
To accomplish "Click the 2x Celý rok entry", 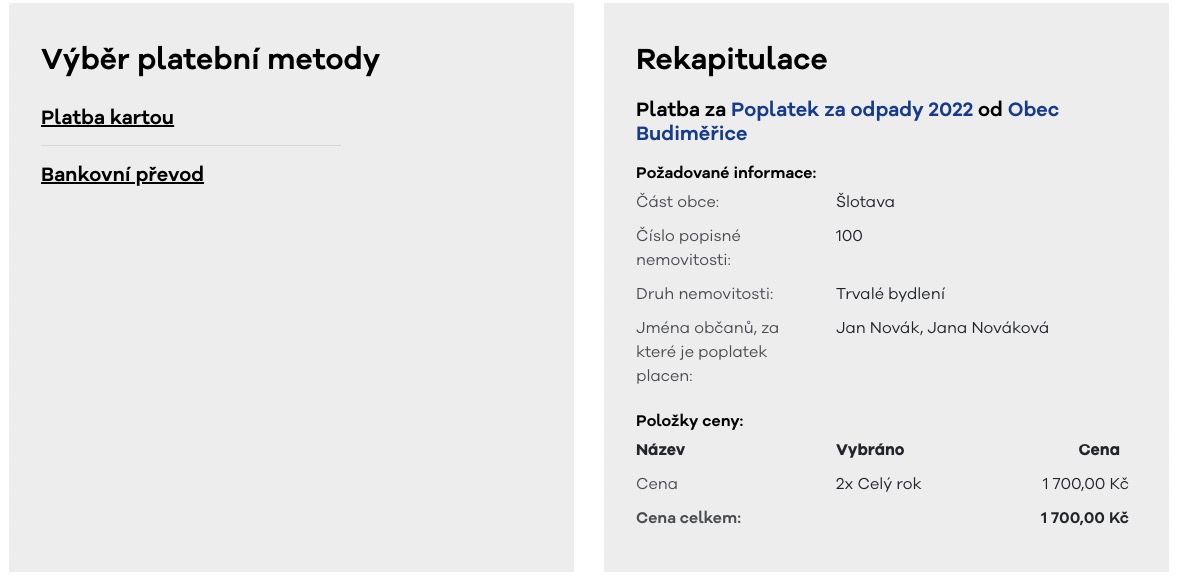I will point(878,484).
